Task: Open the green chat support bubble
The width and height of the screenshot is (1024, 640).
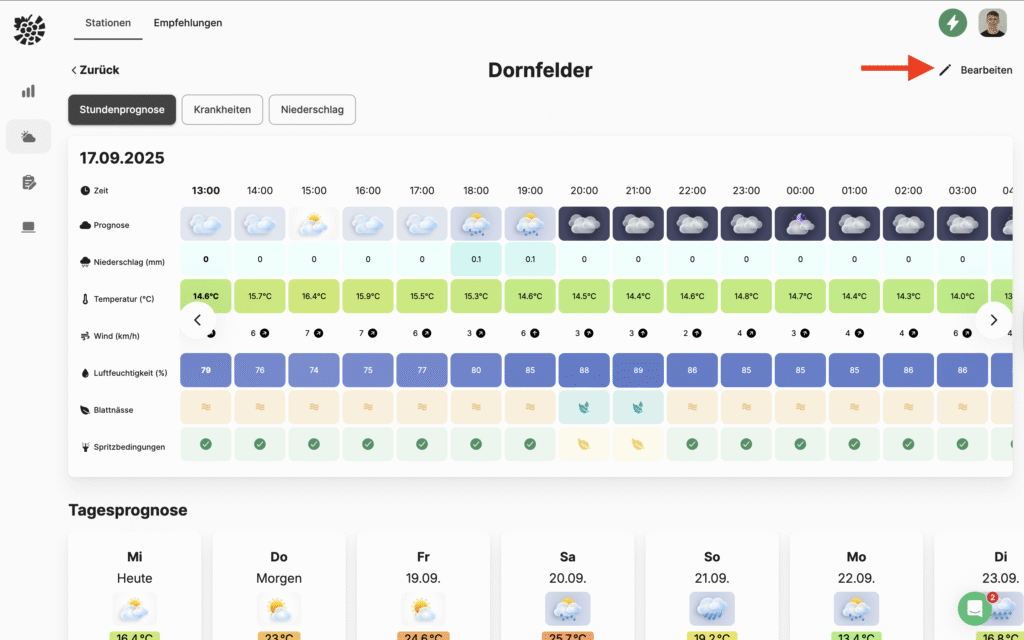Action: point(973,608)
